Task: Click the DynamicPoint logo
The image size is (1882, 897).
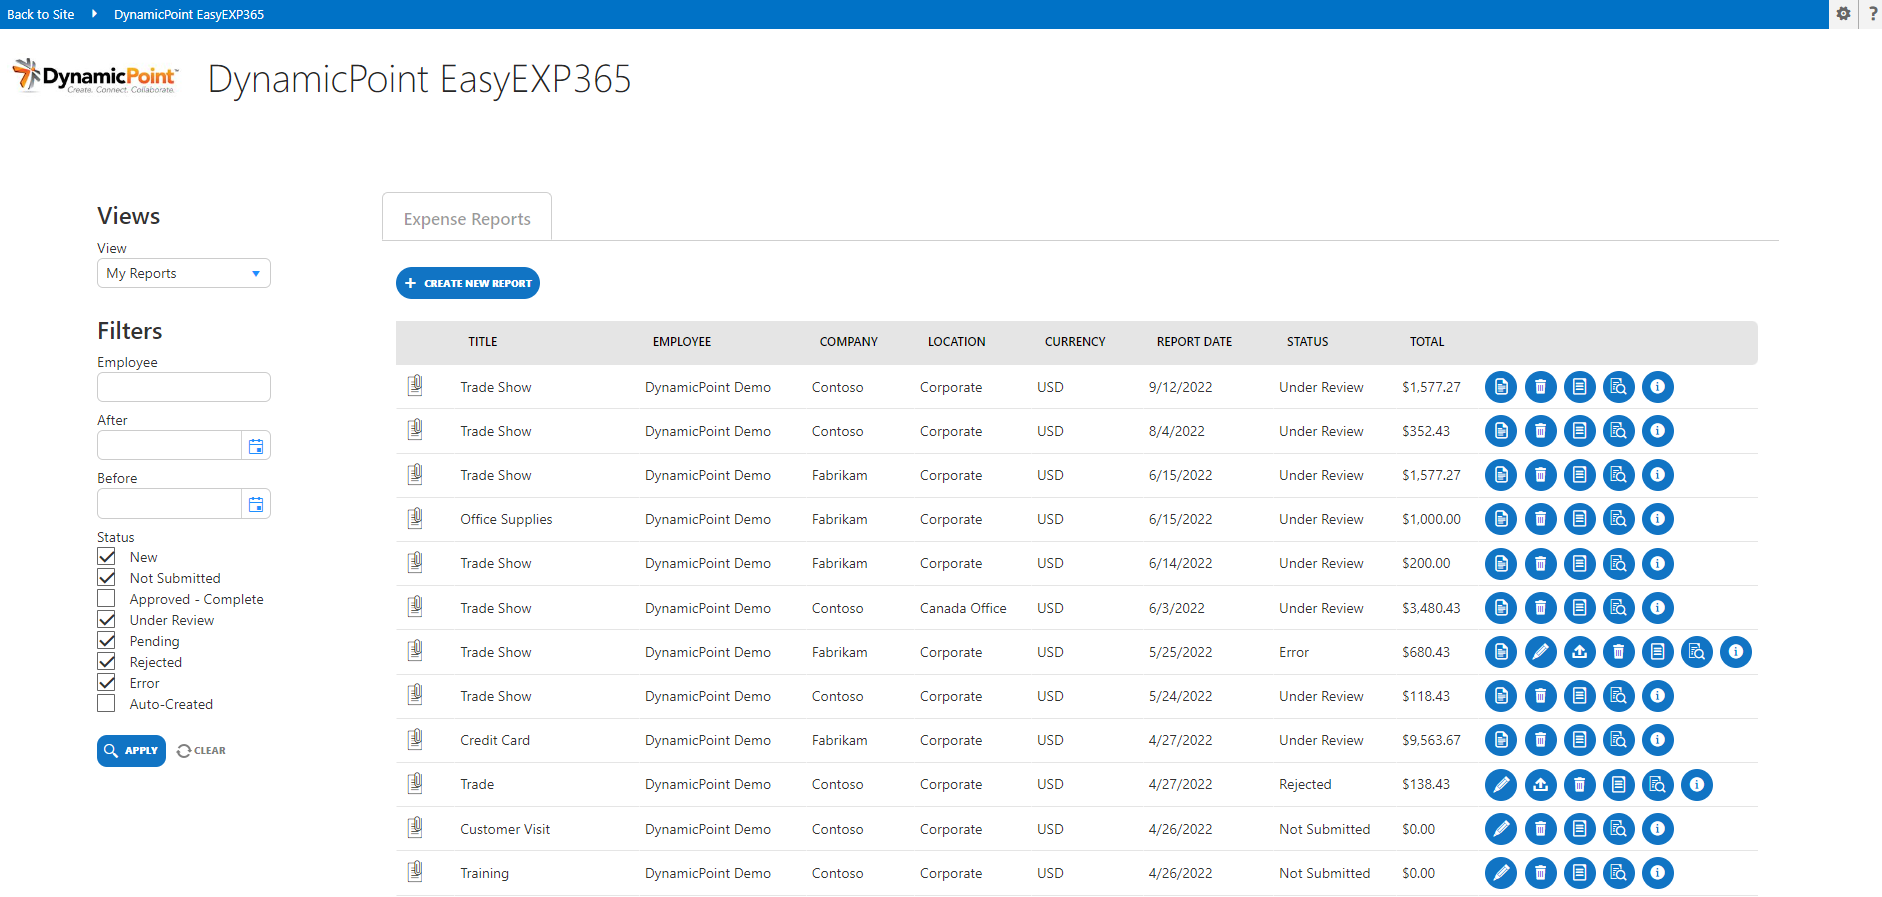Action: coord(96,76)
